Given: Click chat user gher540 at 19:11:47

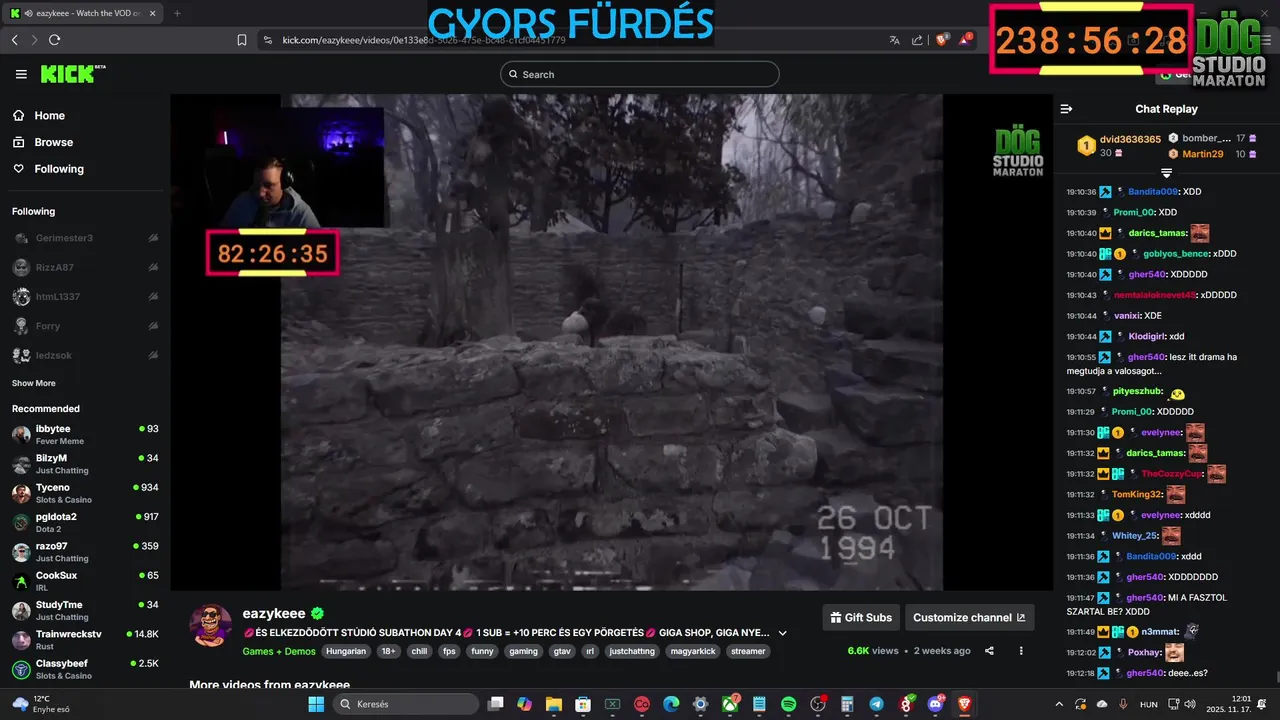Looking at the screenshot, I should tap(1145, 598).
